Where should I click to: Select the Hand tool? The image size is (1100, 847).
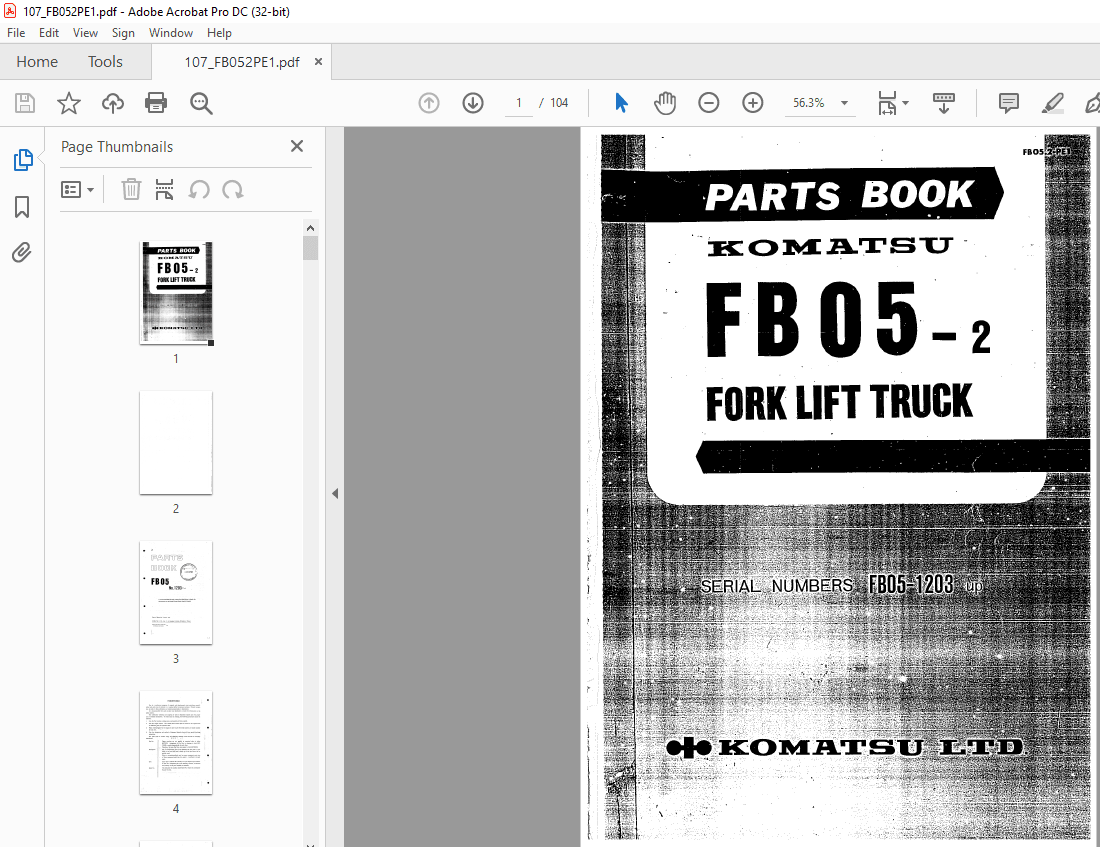click(664, 103)
